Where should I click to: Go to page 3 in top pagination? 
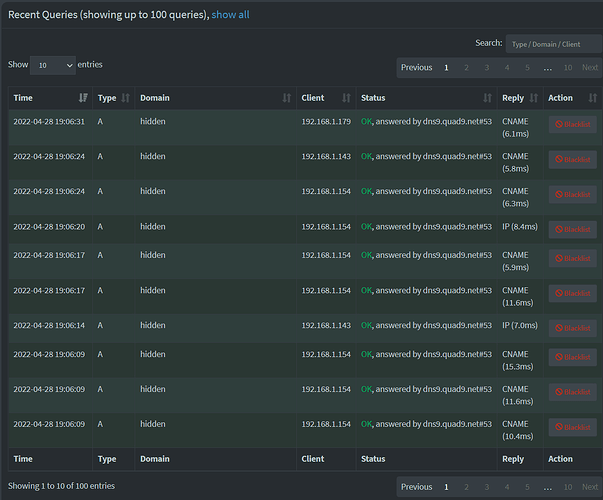pos(486,68)
